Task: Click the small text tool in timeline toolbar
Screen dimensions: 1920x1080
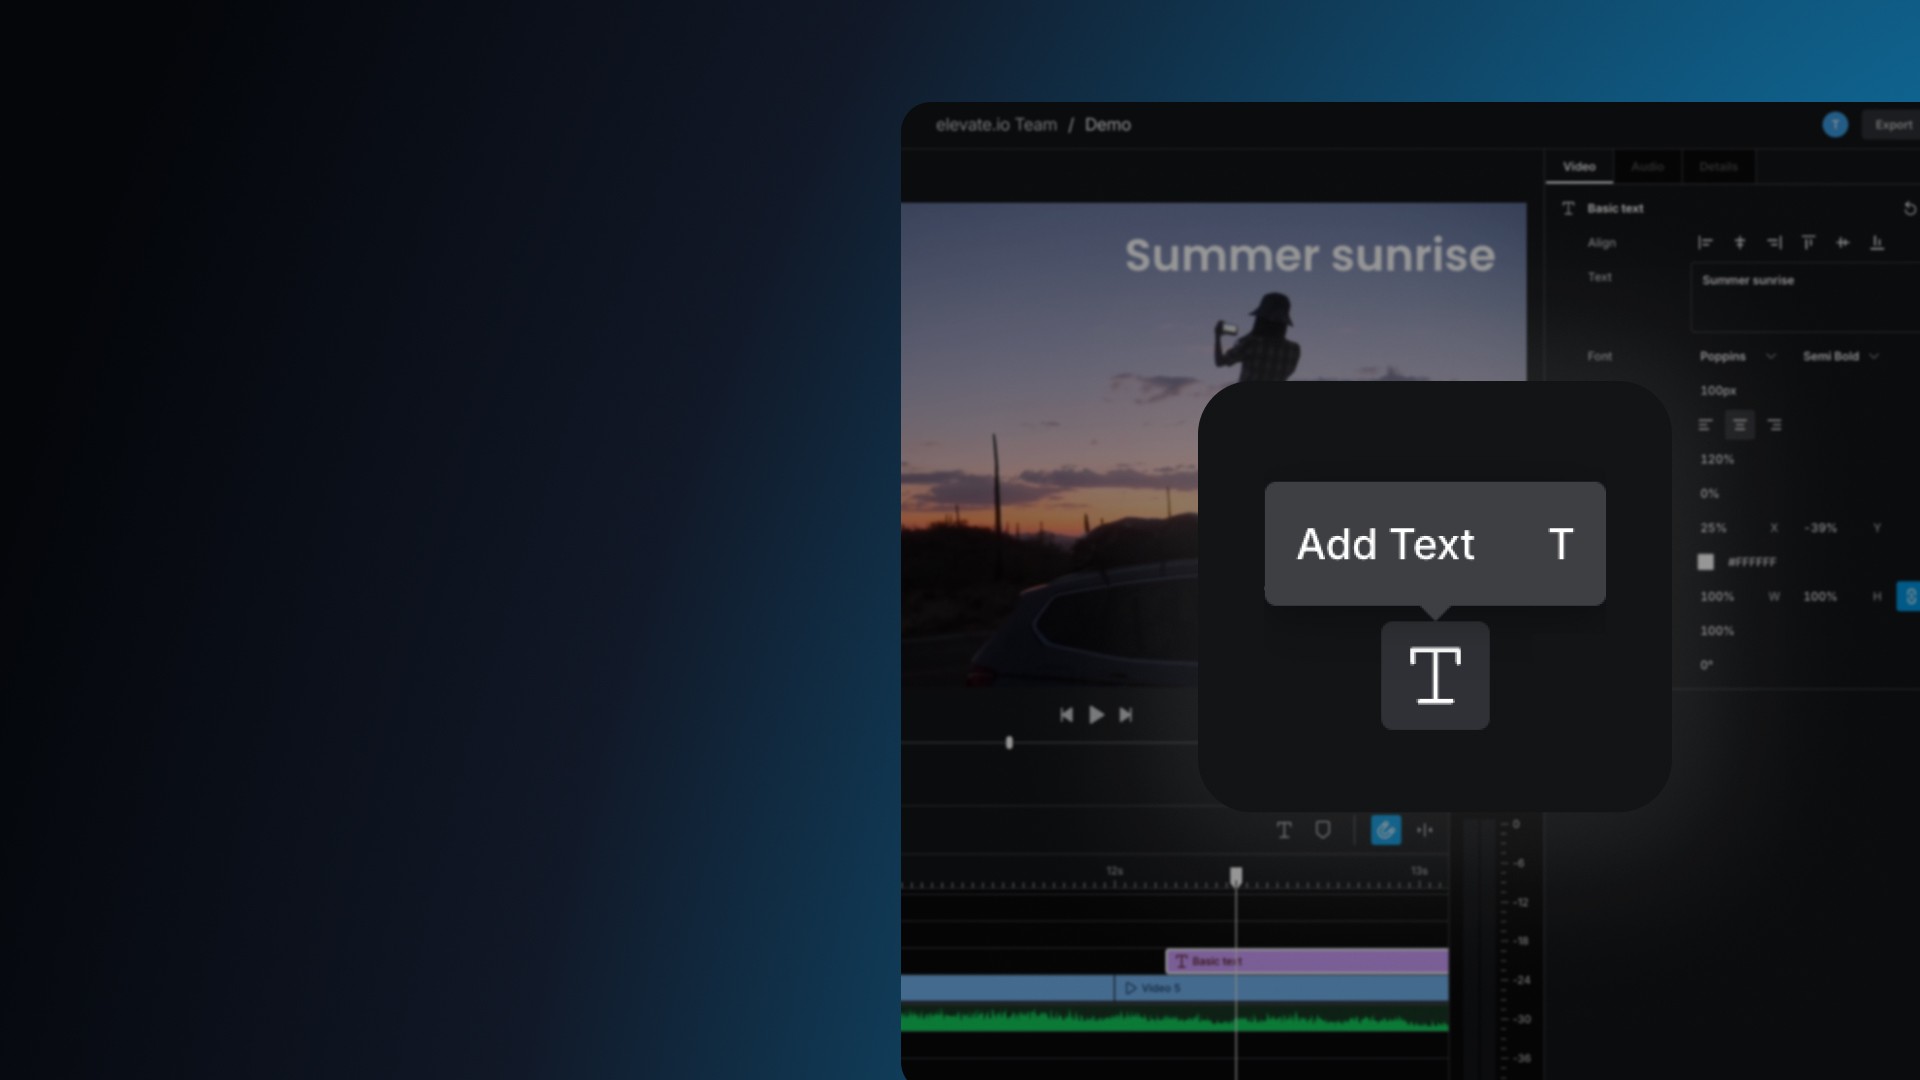Action: 1284,830
